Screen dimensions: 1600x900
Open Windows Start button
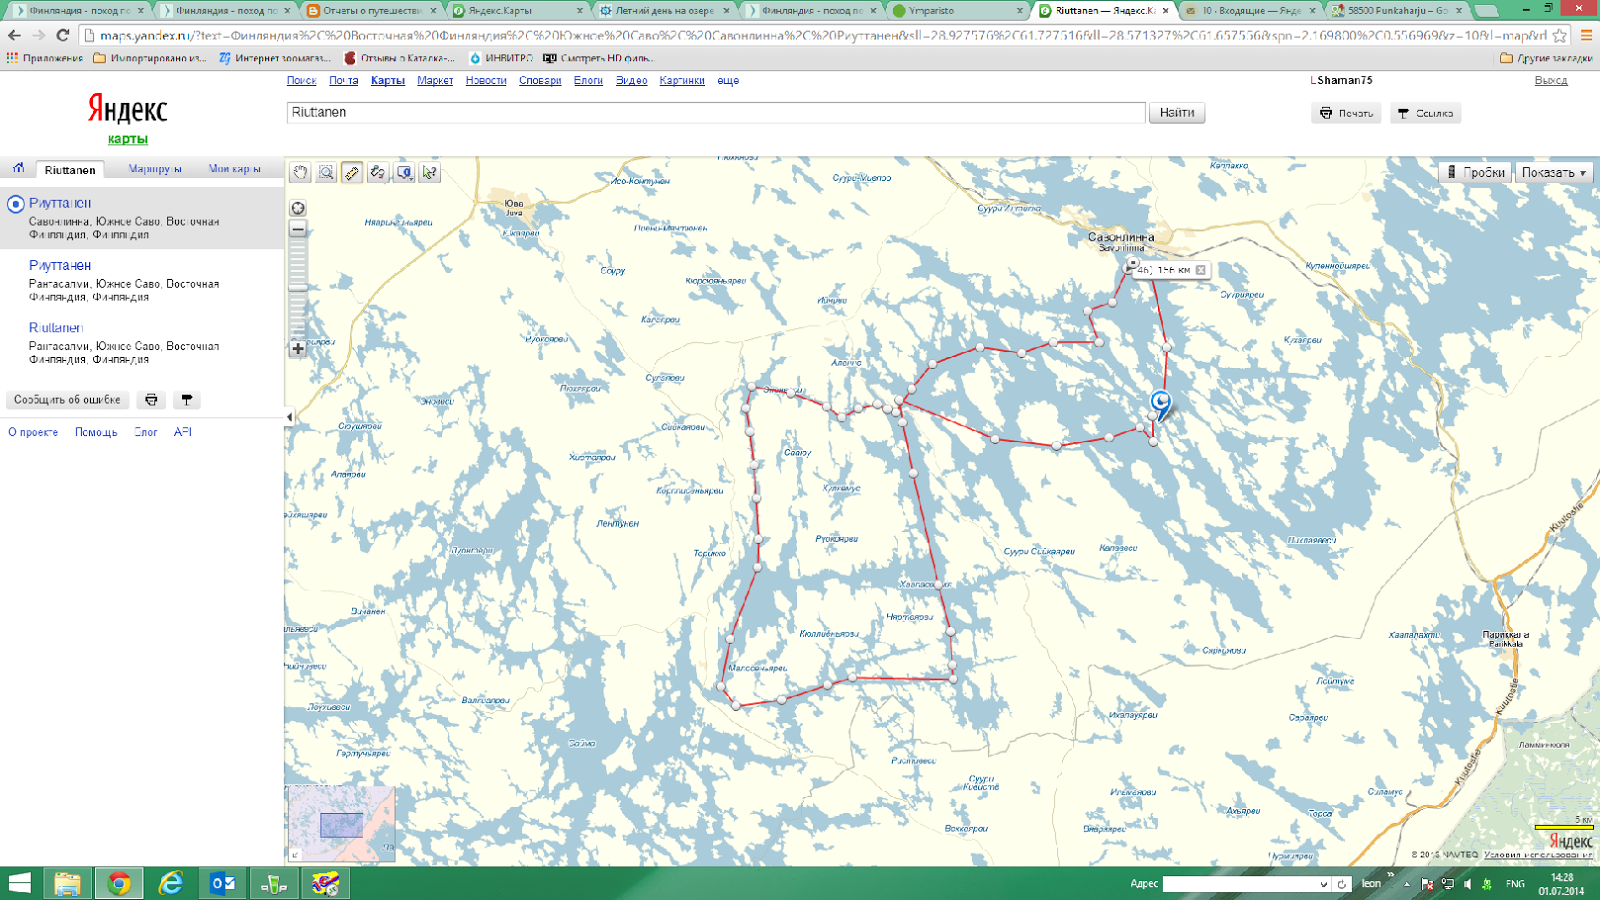(20, 883)
